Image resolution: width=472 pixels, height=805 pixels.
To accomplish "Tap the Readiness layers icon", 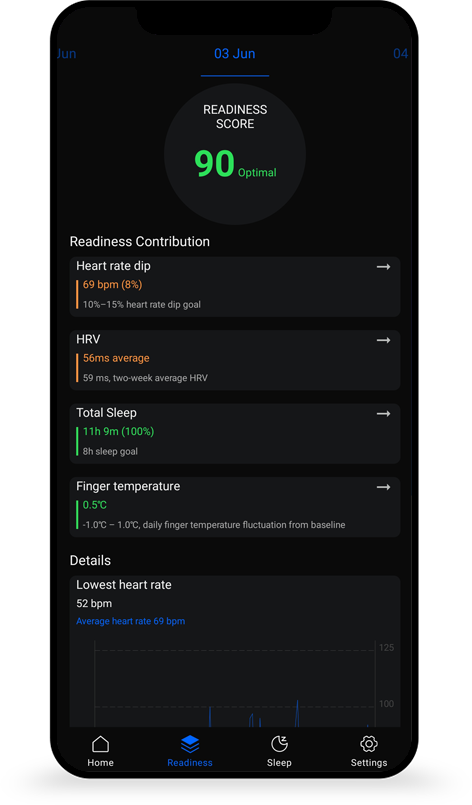I will pos(190,743).
